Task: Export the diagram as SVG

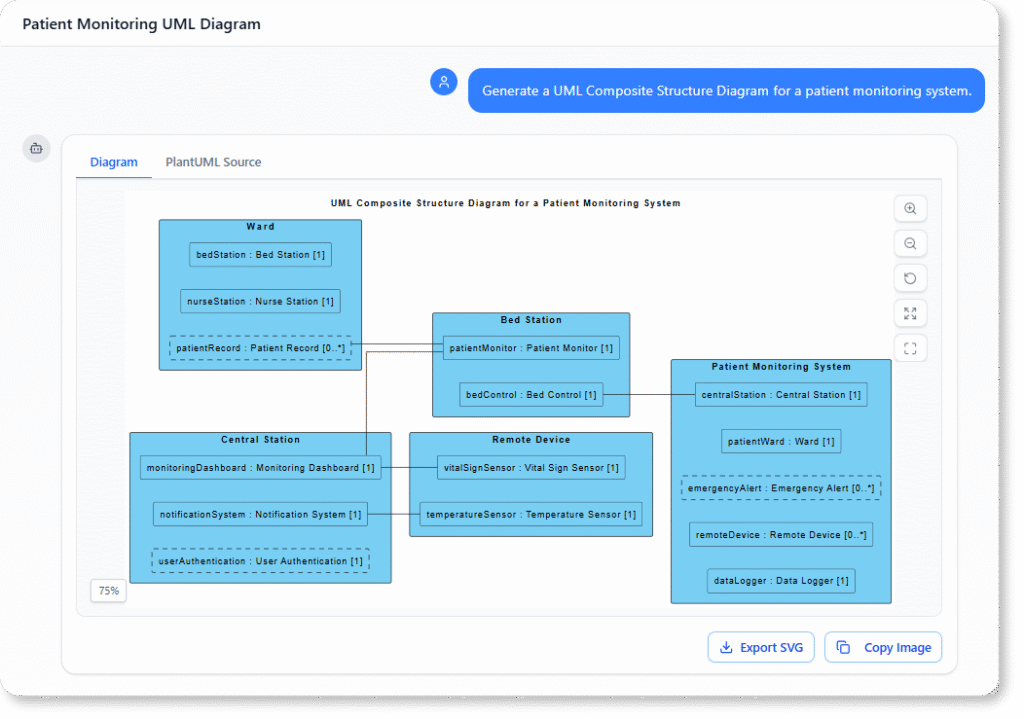Action: click(x=761, y=647)
